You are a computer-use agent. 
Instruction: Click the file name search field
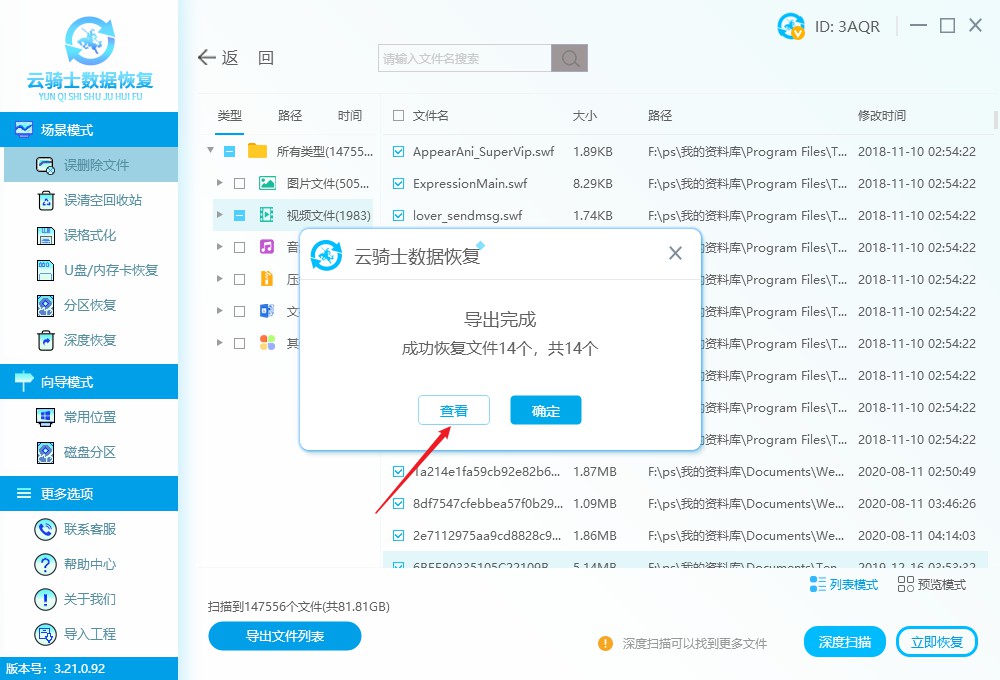coord(464,58)
